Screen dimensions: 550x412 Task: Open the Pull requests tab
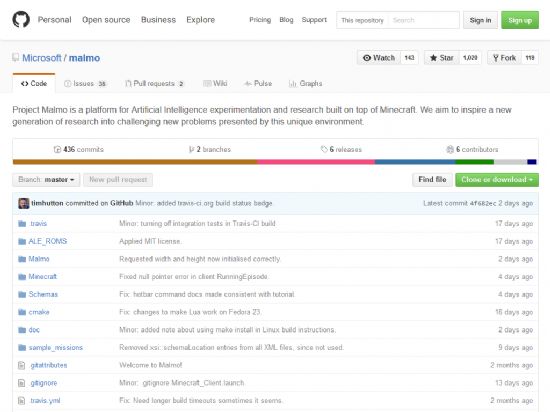click(154, 84)
